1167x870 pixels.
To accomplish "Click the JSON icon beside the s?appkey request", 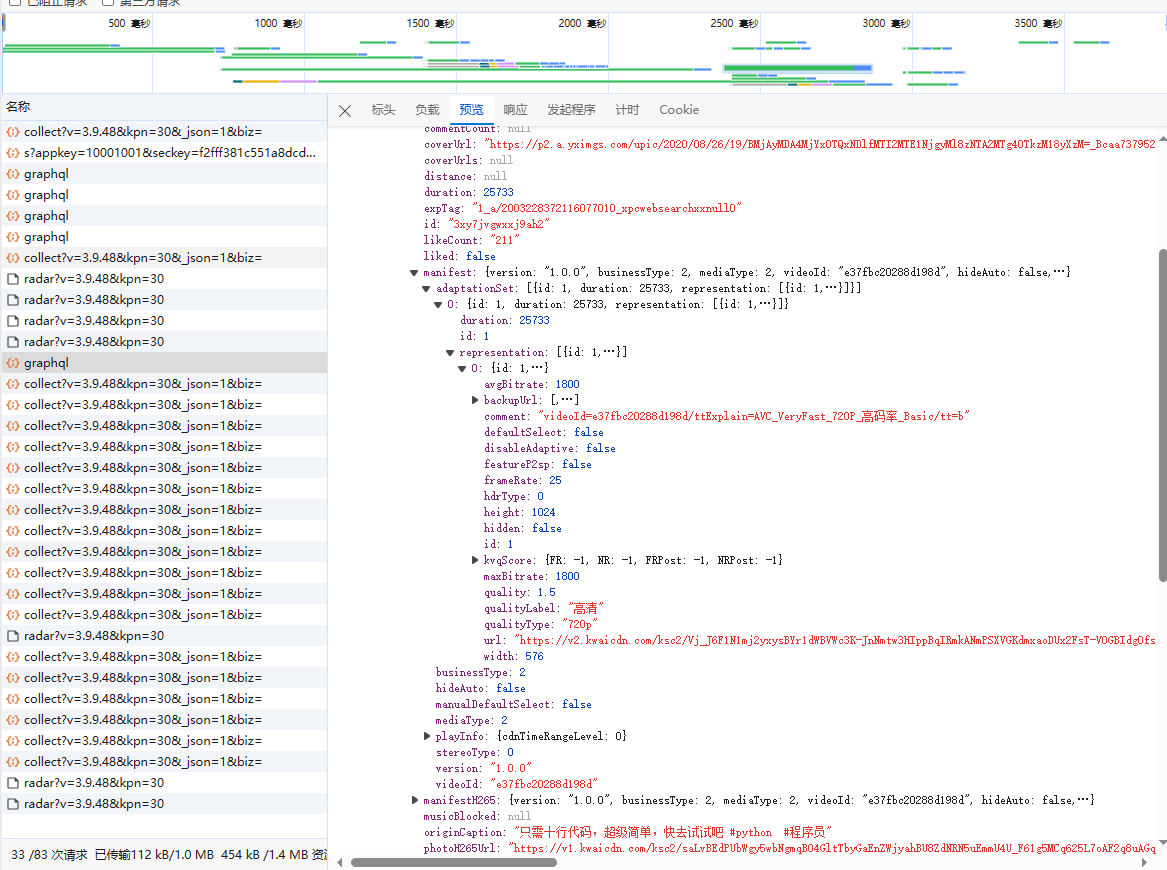I will point(13,153).
